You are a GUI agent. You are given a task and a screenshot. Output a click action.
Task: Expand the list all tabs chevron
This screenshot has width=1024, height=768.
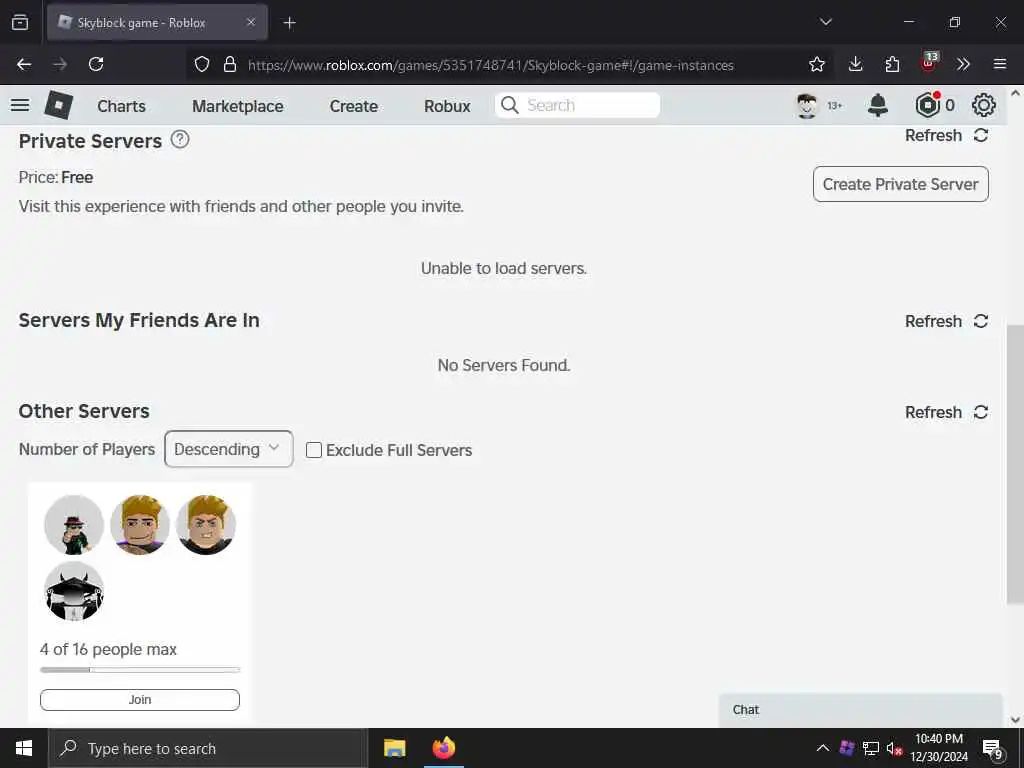825,22
